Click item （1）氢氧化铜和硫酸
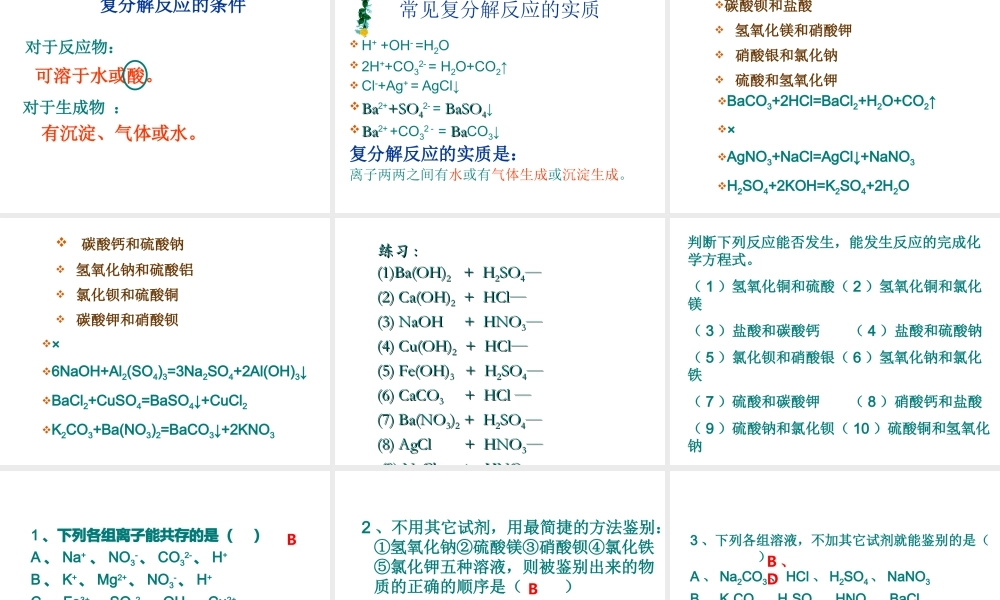 click(763, 287)
